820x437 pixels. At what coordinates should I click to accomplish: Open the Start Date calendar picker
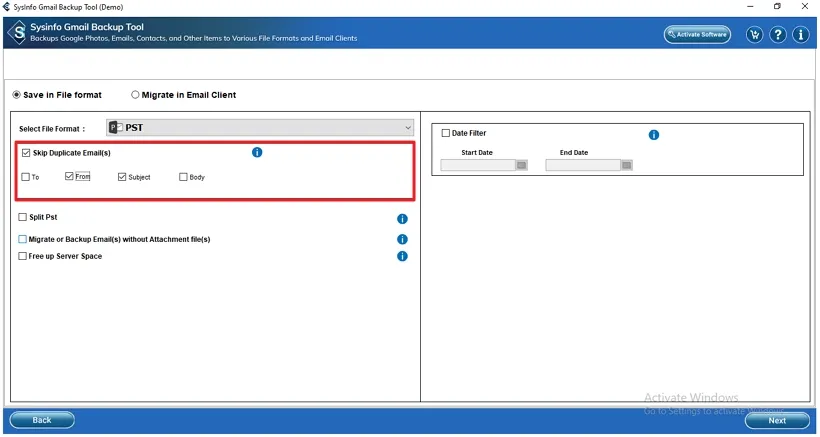521,165
